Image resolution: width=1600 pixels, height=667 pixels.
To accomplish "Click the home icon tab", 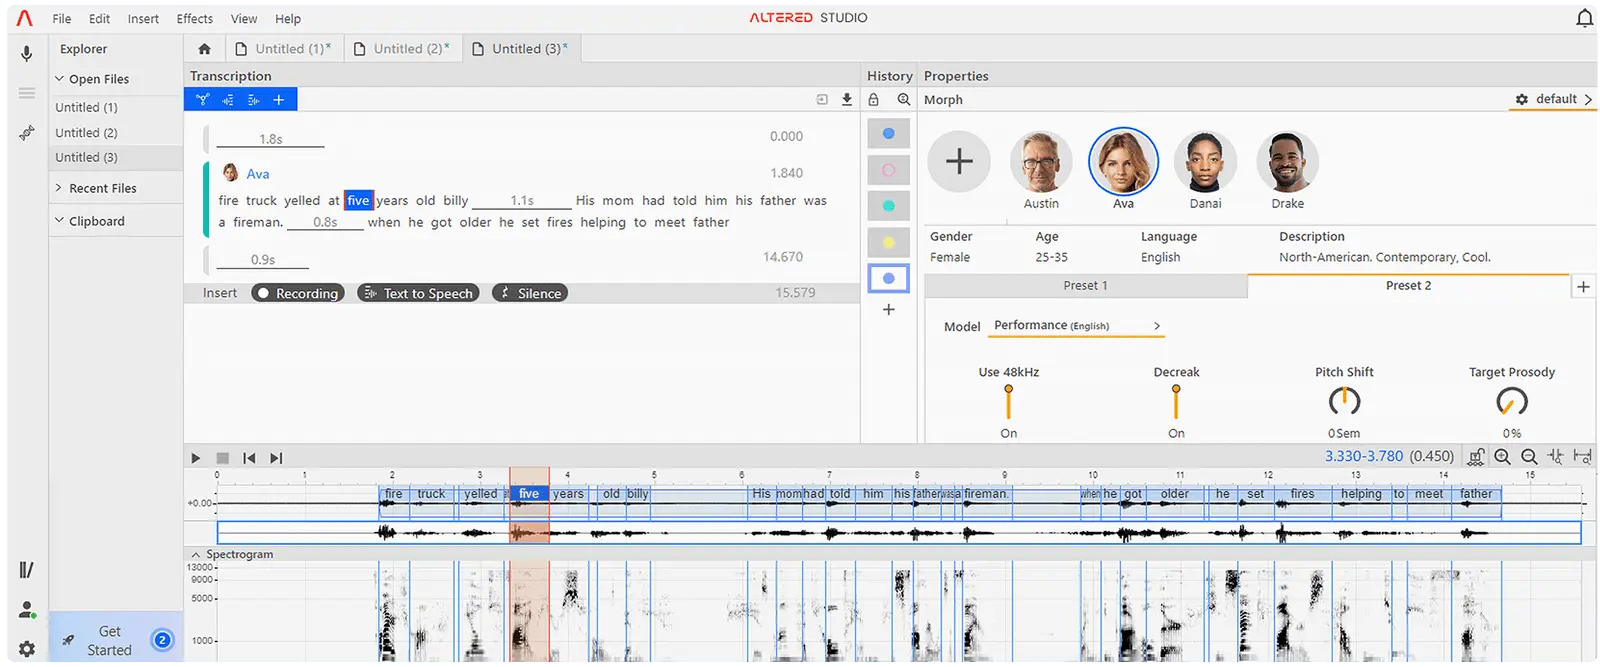I will (x=205, y=49).
